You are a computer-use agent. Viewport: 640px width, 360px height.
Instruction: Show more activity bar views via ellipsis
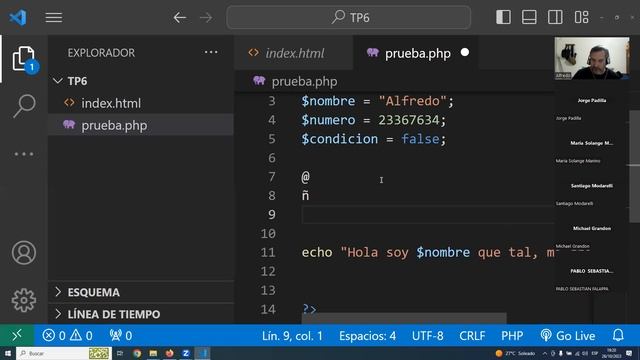tap(24, 154)
